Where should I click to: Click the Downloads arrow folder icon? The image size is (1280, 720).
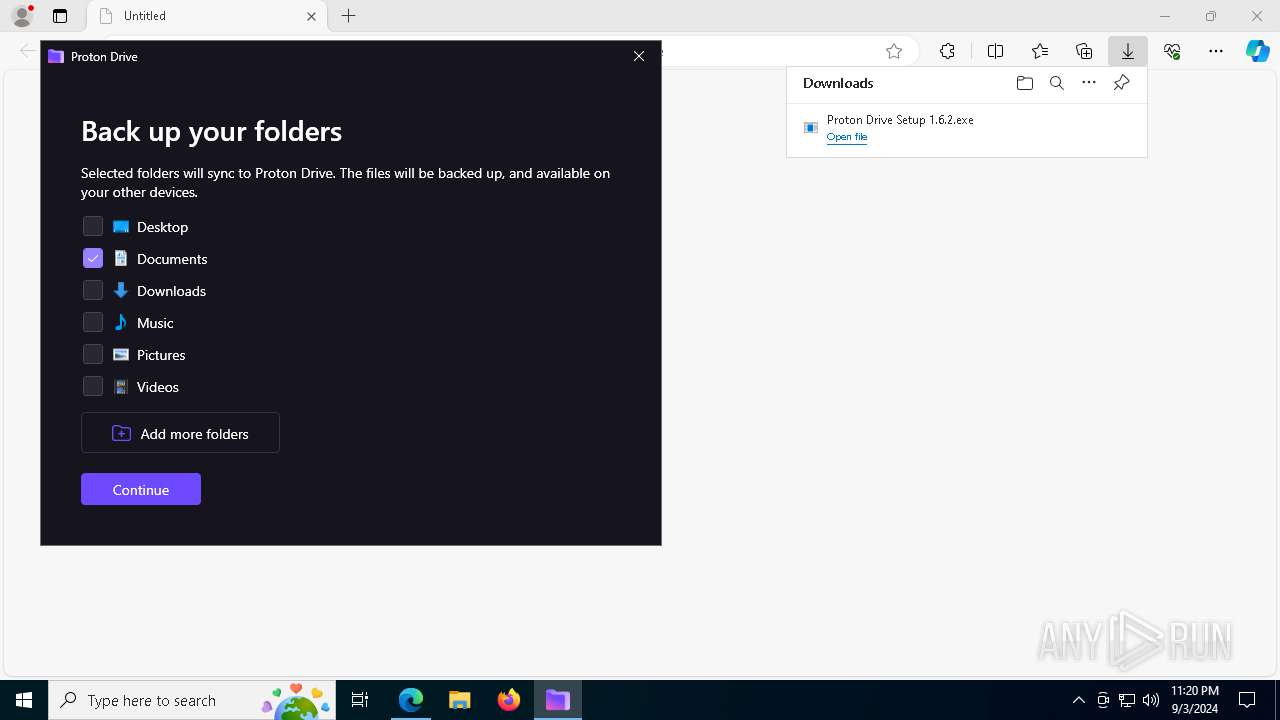(x=121, y=290)
